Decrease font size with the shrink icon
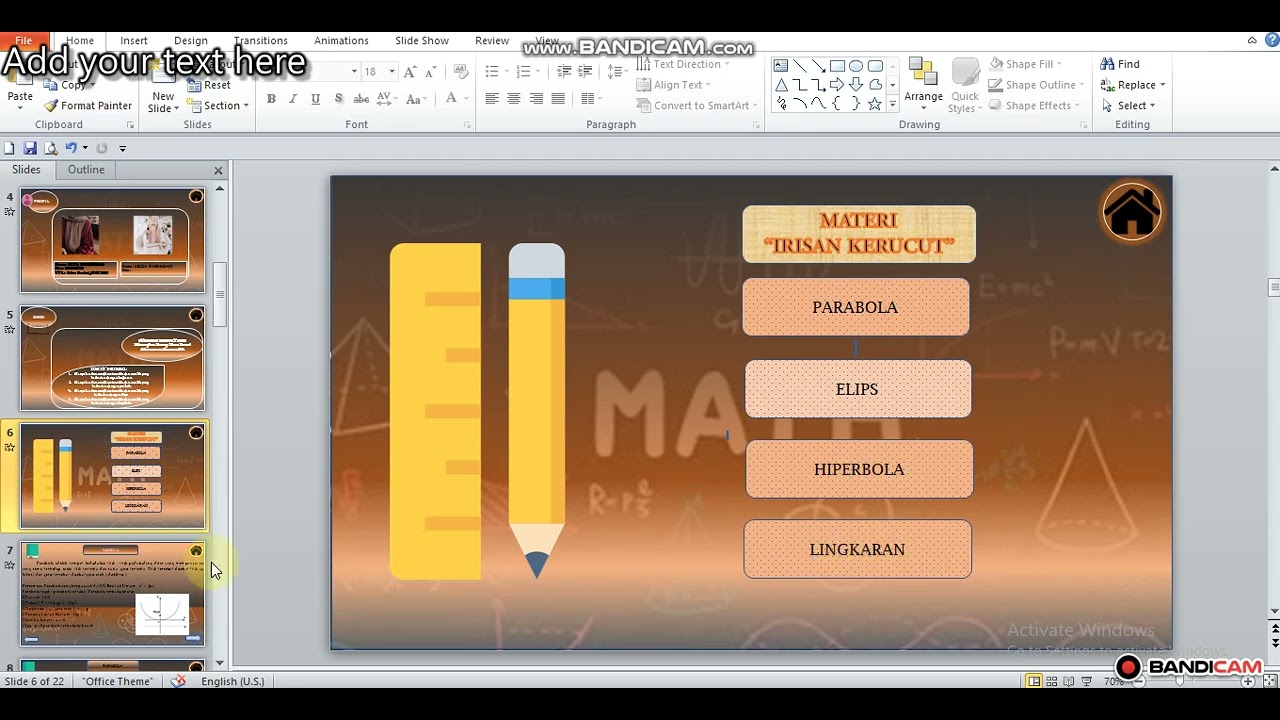The width and height of the screenshot is (1280, 720). coord(430,72)
